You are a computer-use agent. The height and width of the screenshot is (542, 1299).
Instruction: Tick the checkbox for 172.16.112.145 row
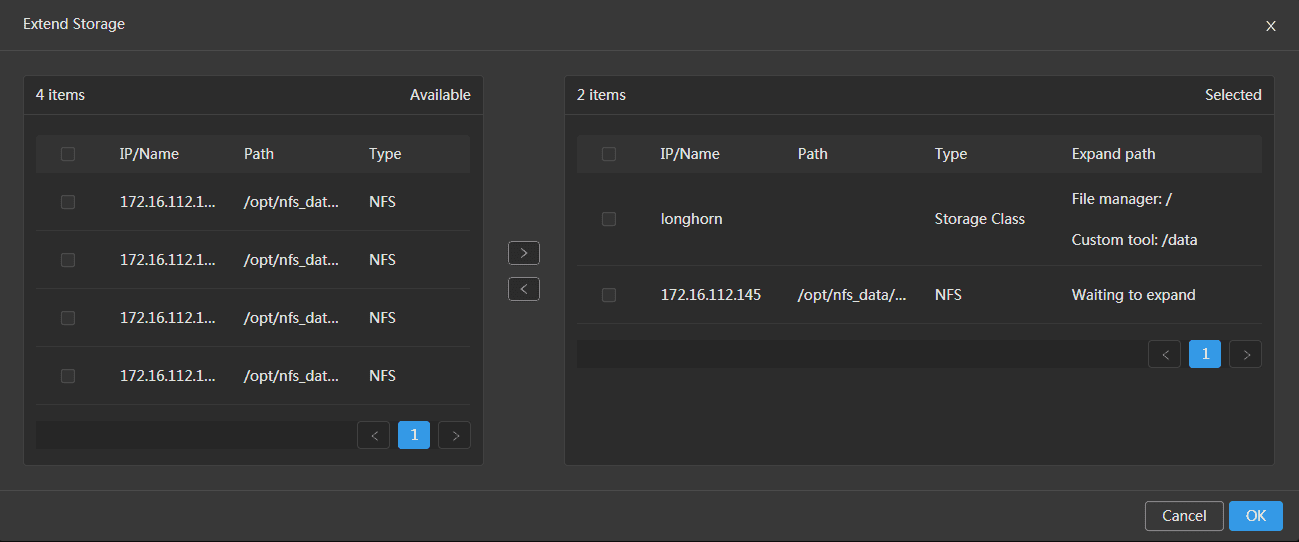[x=609, y=295]
